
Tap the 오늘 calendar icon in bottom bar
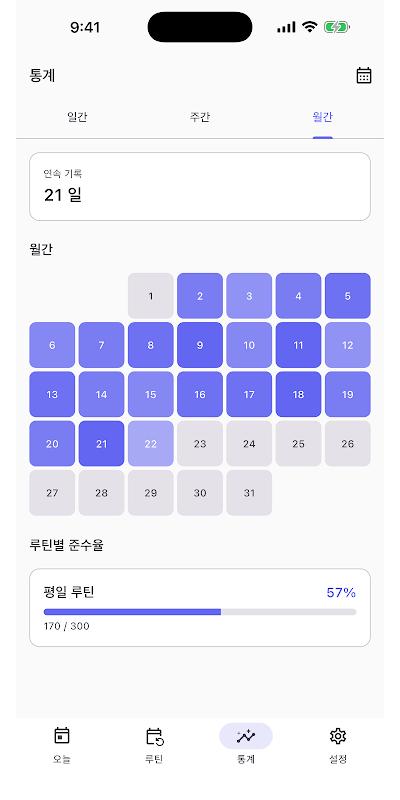62,736
